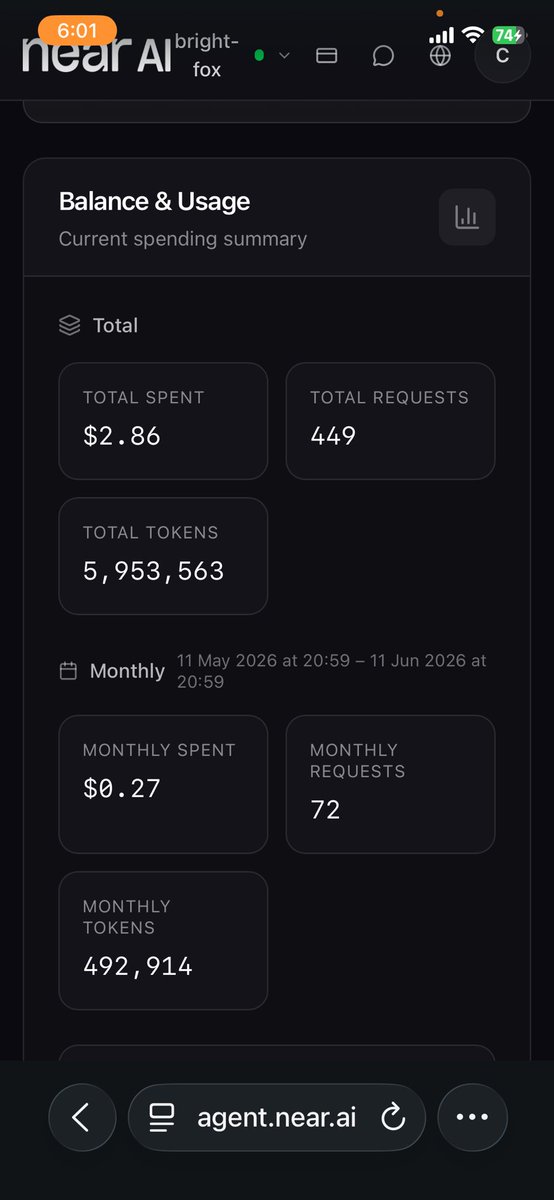
Task: Open the browser three-dot menu
Action: coord(472,1118)
